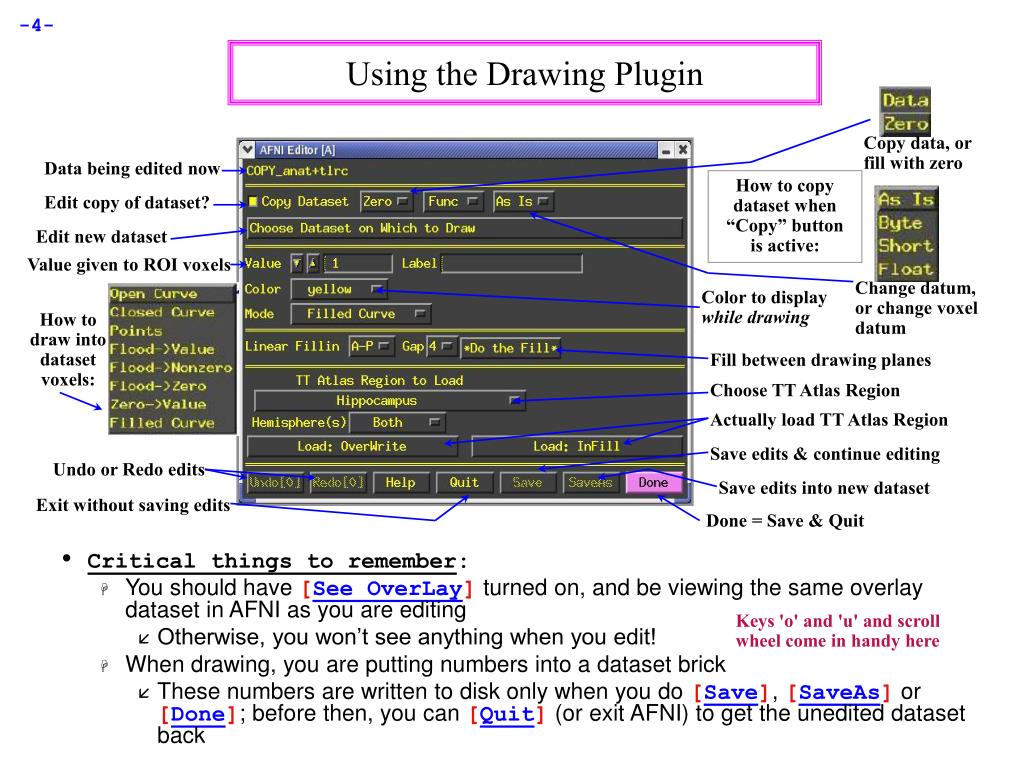Open the Hippocampus atlas region dropdown

coord(389,401)
